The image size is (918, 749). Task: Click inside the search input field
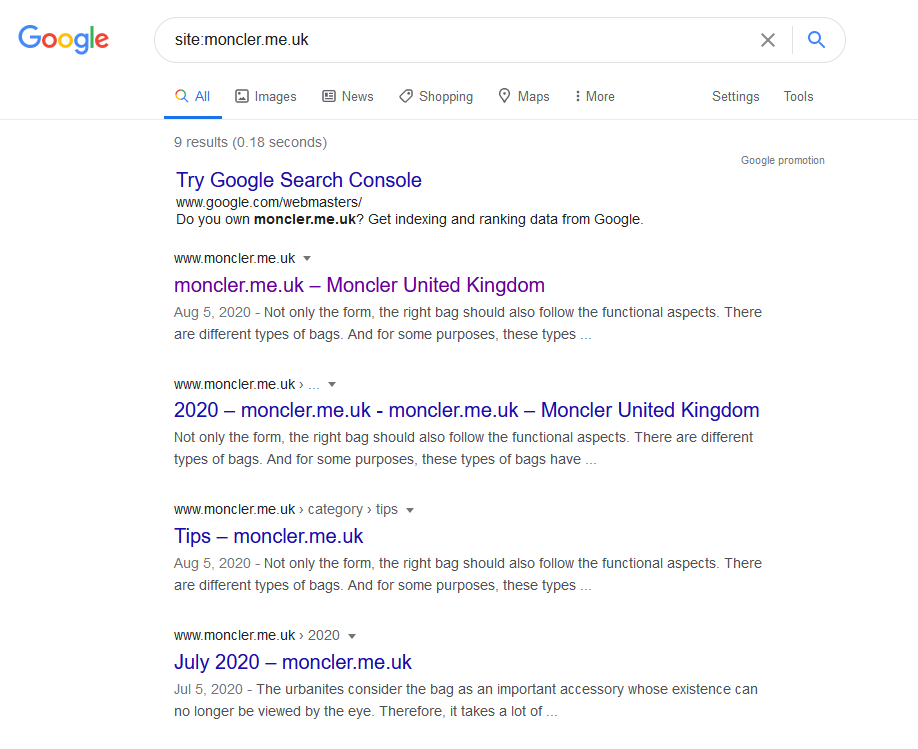(450, 40)
